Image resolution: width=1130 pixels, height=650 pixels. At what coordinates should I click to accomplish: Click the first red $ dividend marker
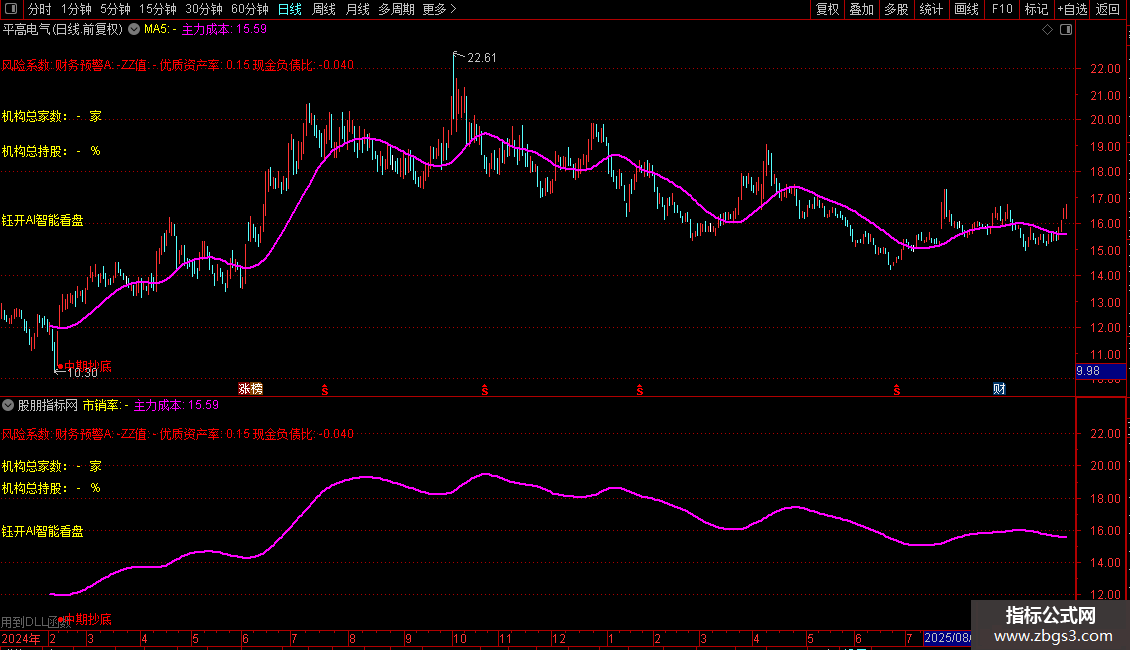325,388
